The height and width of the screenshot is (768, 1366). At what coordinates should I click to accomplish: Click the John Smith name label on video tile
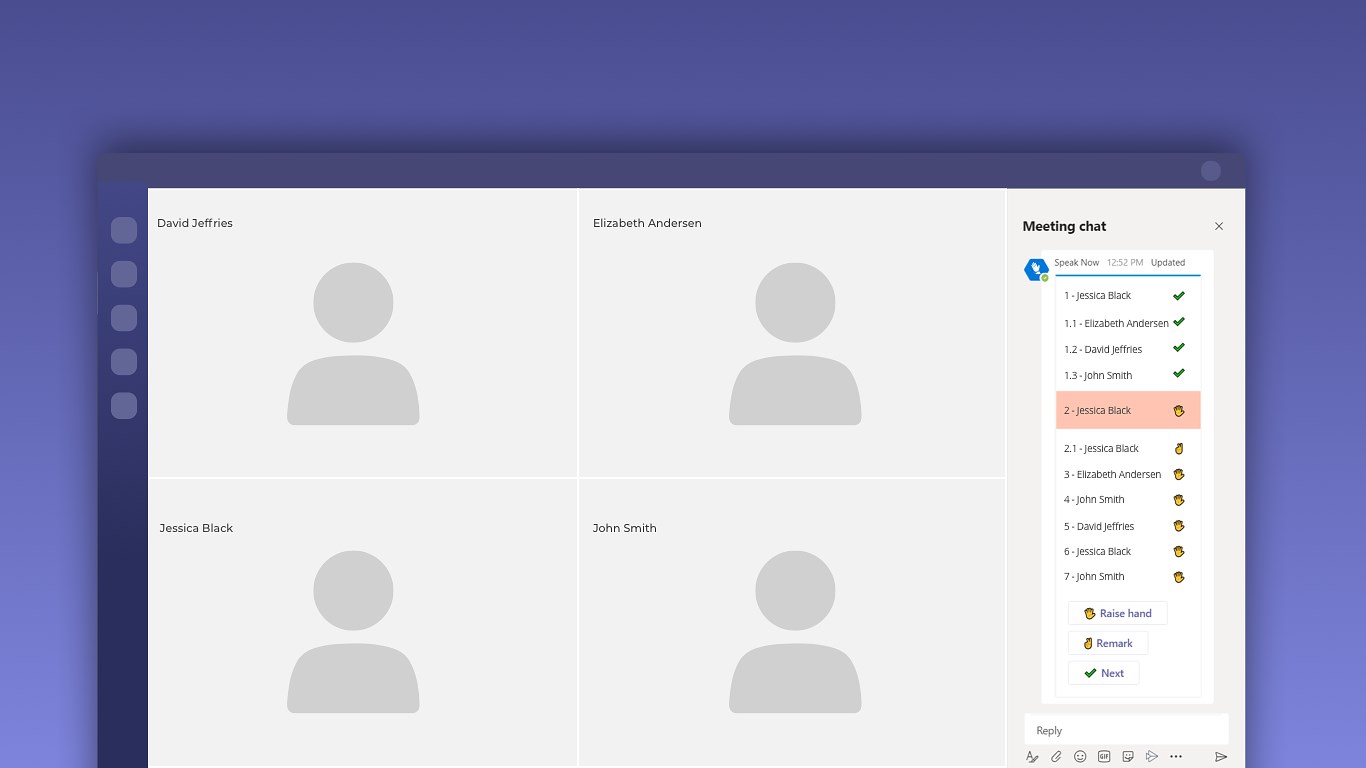[624, 528]
